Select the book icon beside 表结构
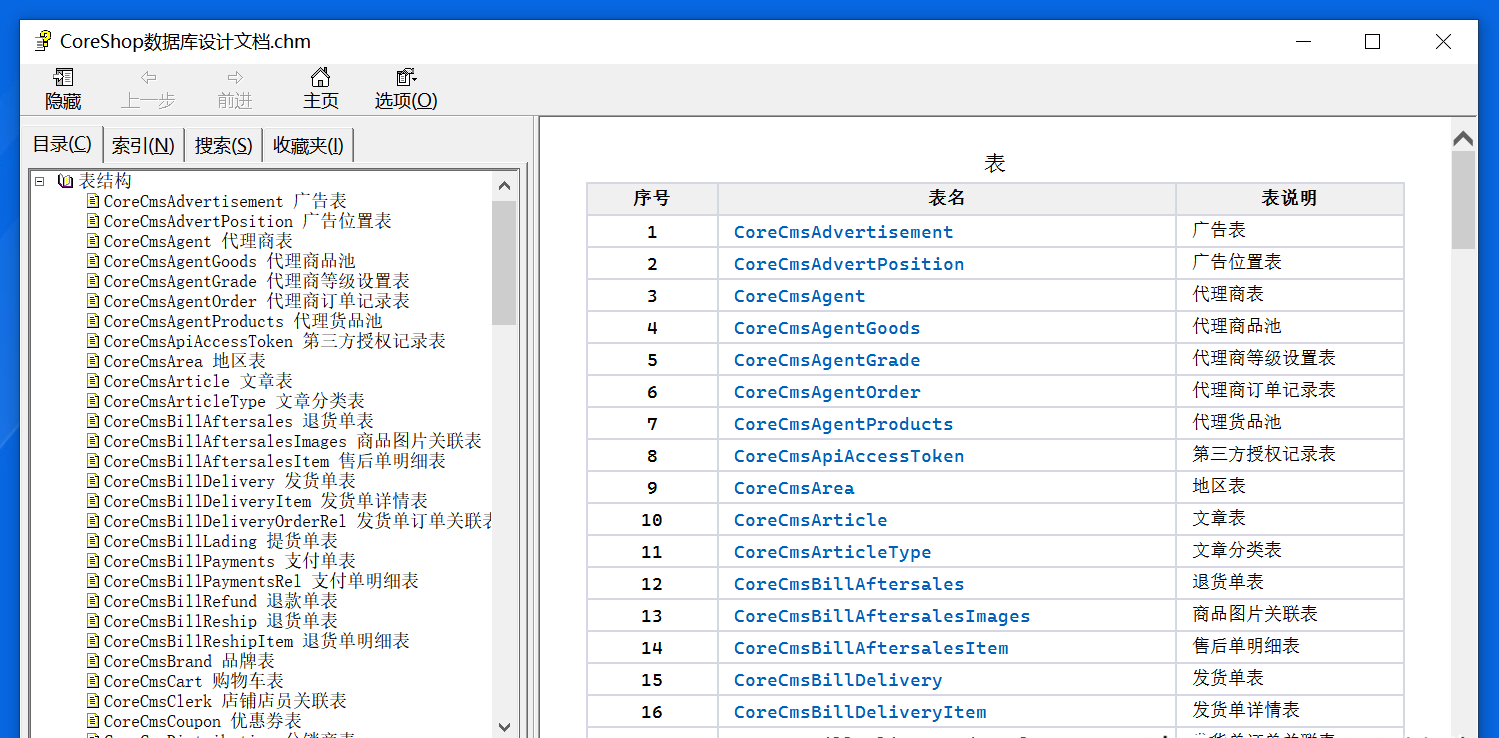1499x738 pixels. 66,181
